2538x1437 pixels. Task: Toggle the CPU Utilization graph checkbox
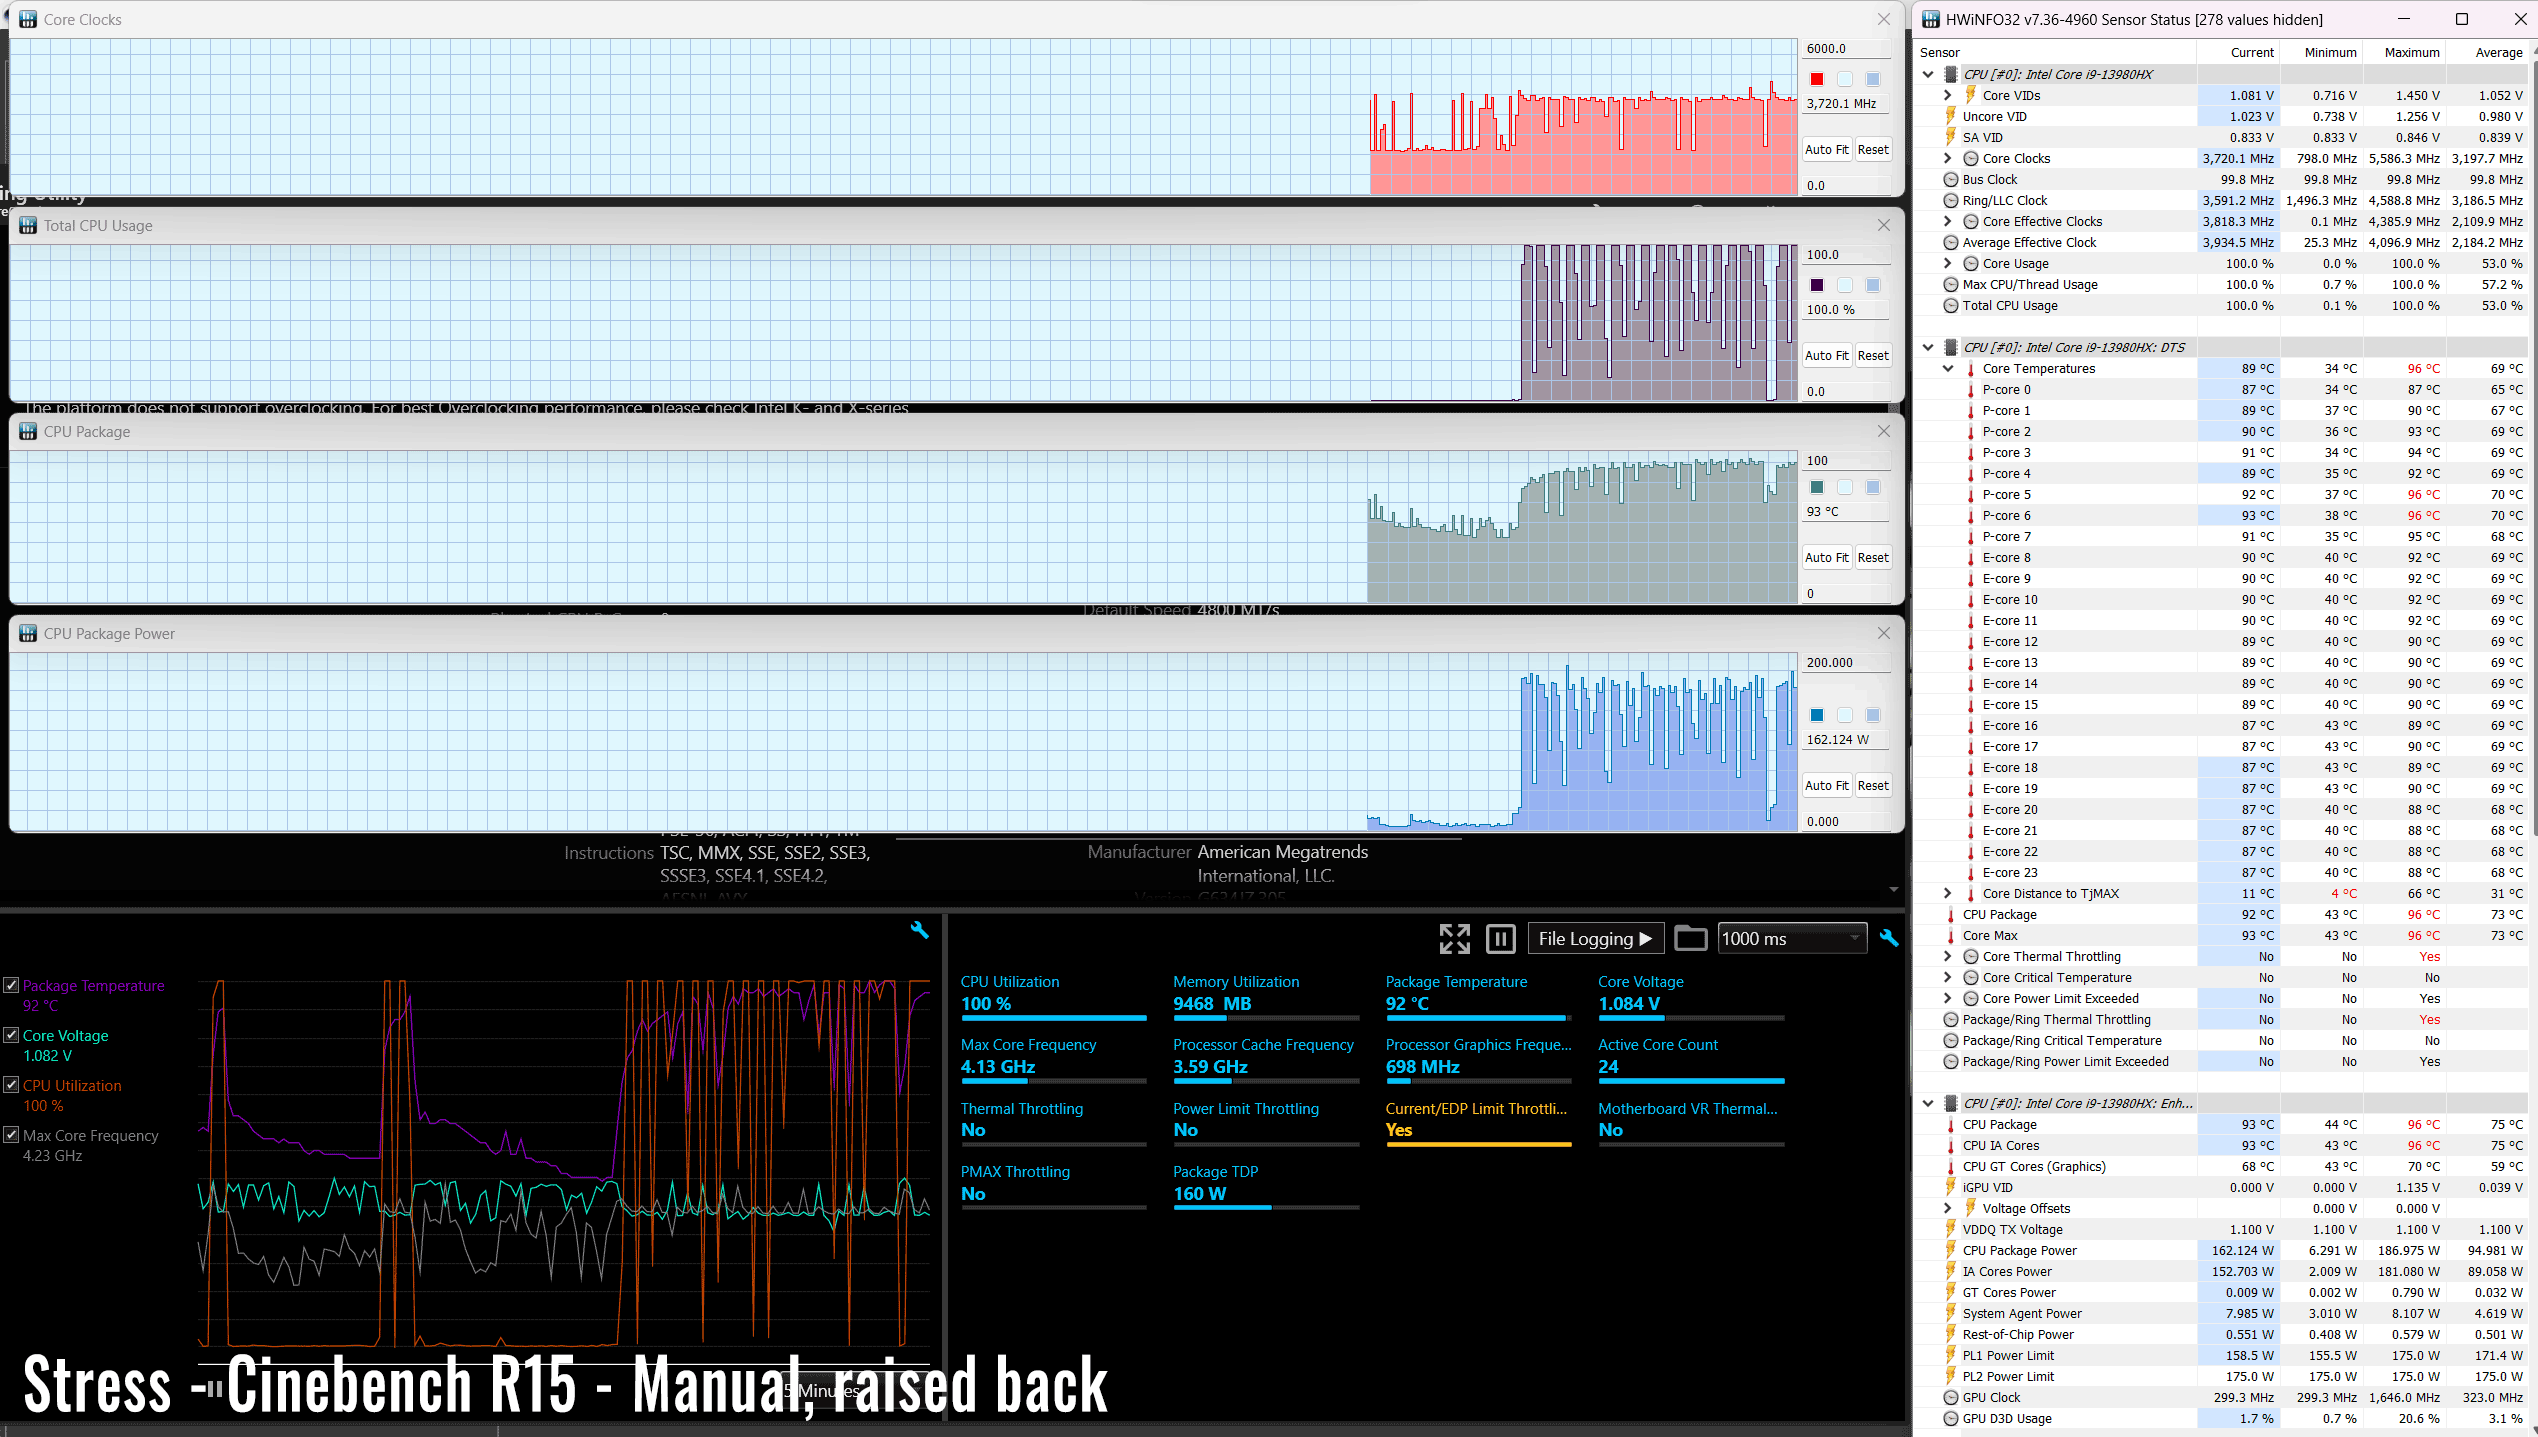pyautogui.click(x=11, y=1086)
